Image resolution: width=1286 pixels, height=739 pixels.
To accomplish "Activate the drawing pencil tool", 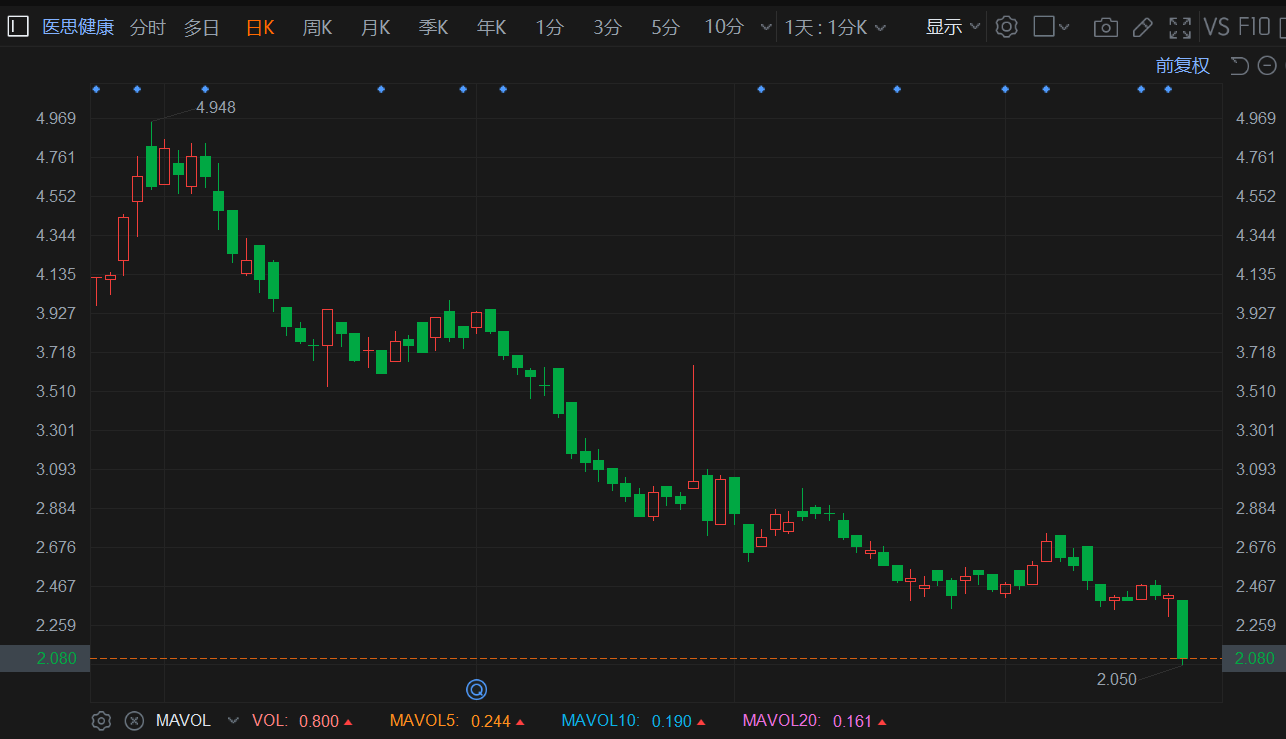I will click(x=1143, y=27).
